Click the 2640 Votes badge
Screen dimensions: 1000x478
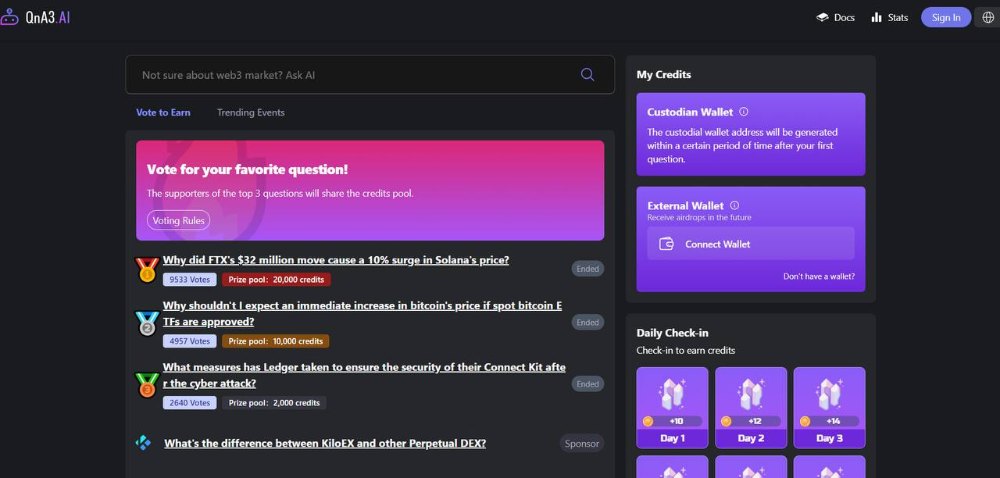click(189, 403)
